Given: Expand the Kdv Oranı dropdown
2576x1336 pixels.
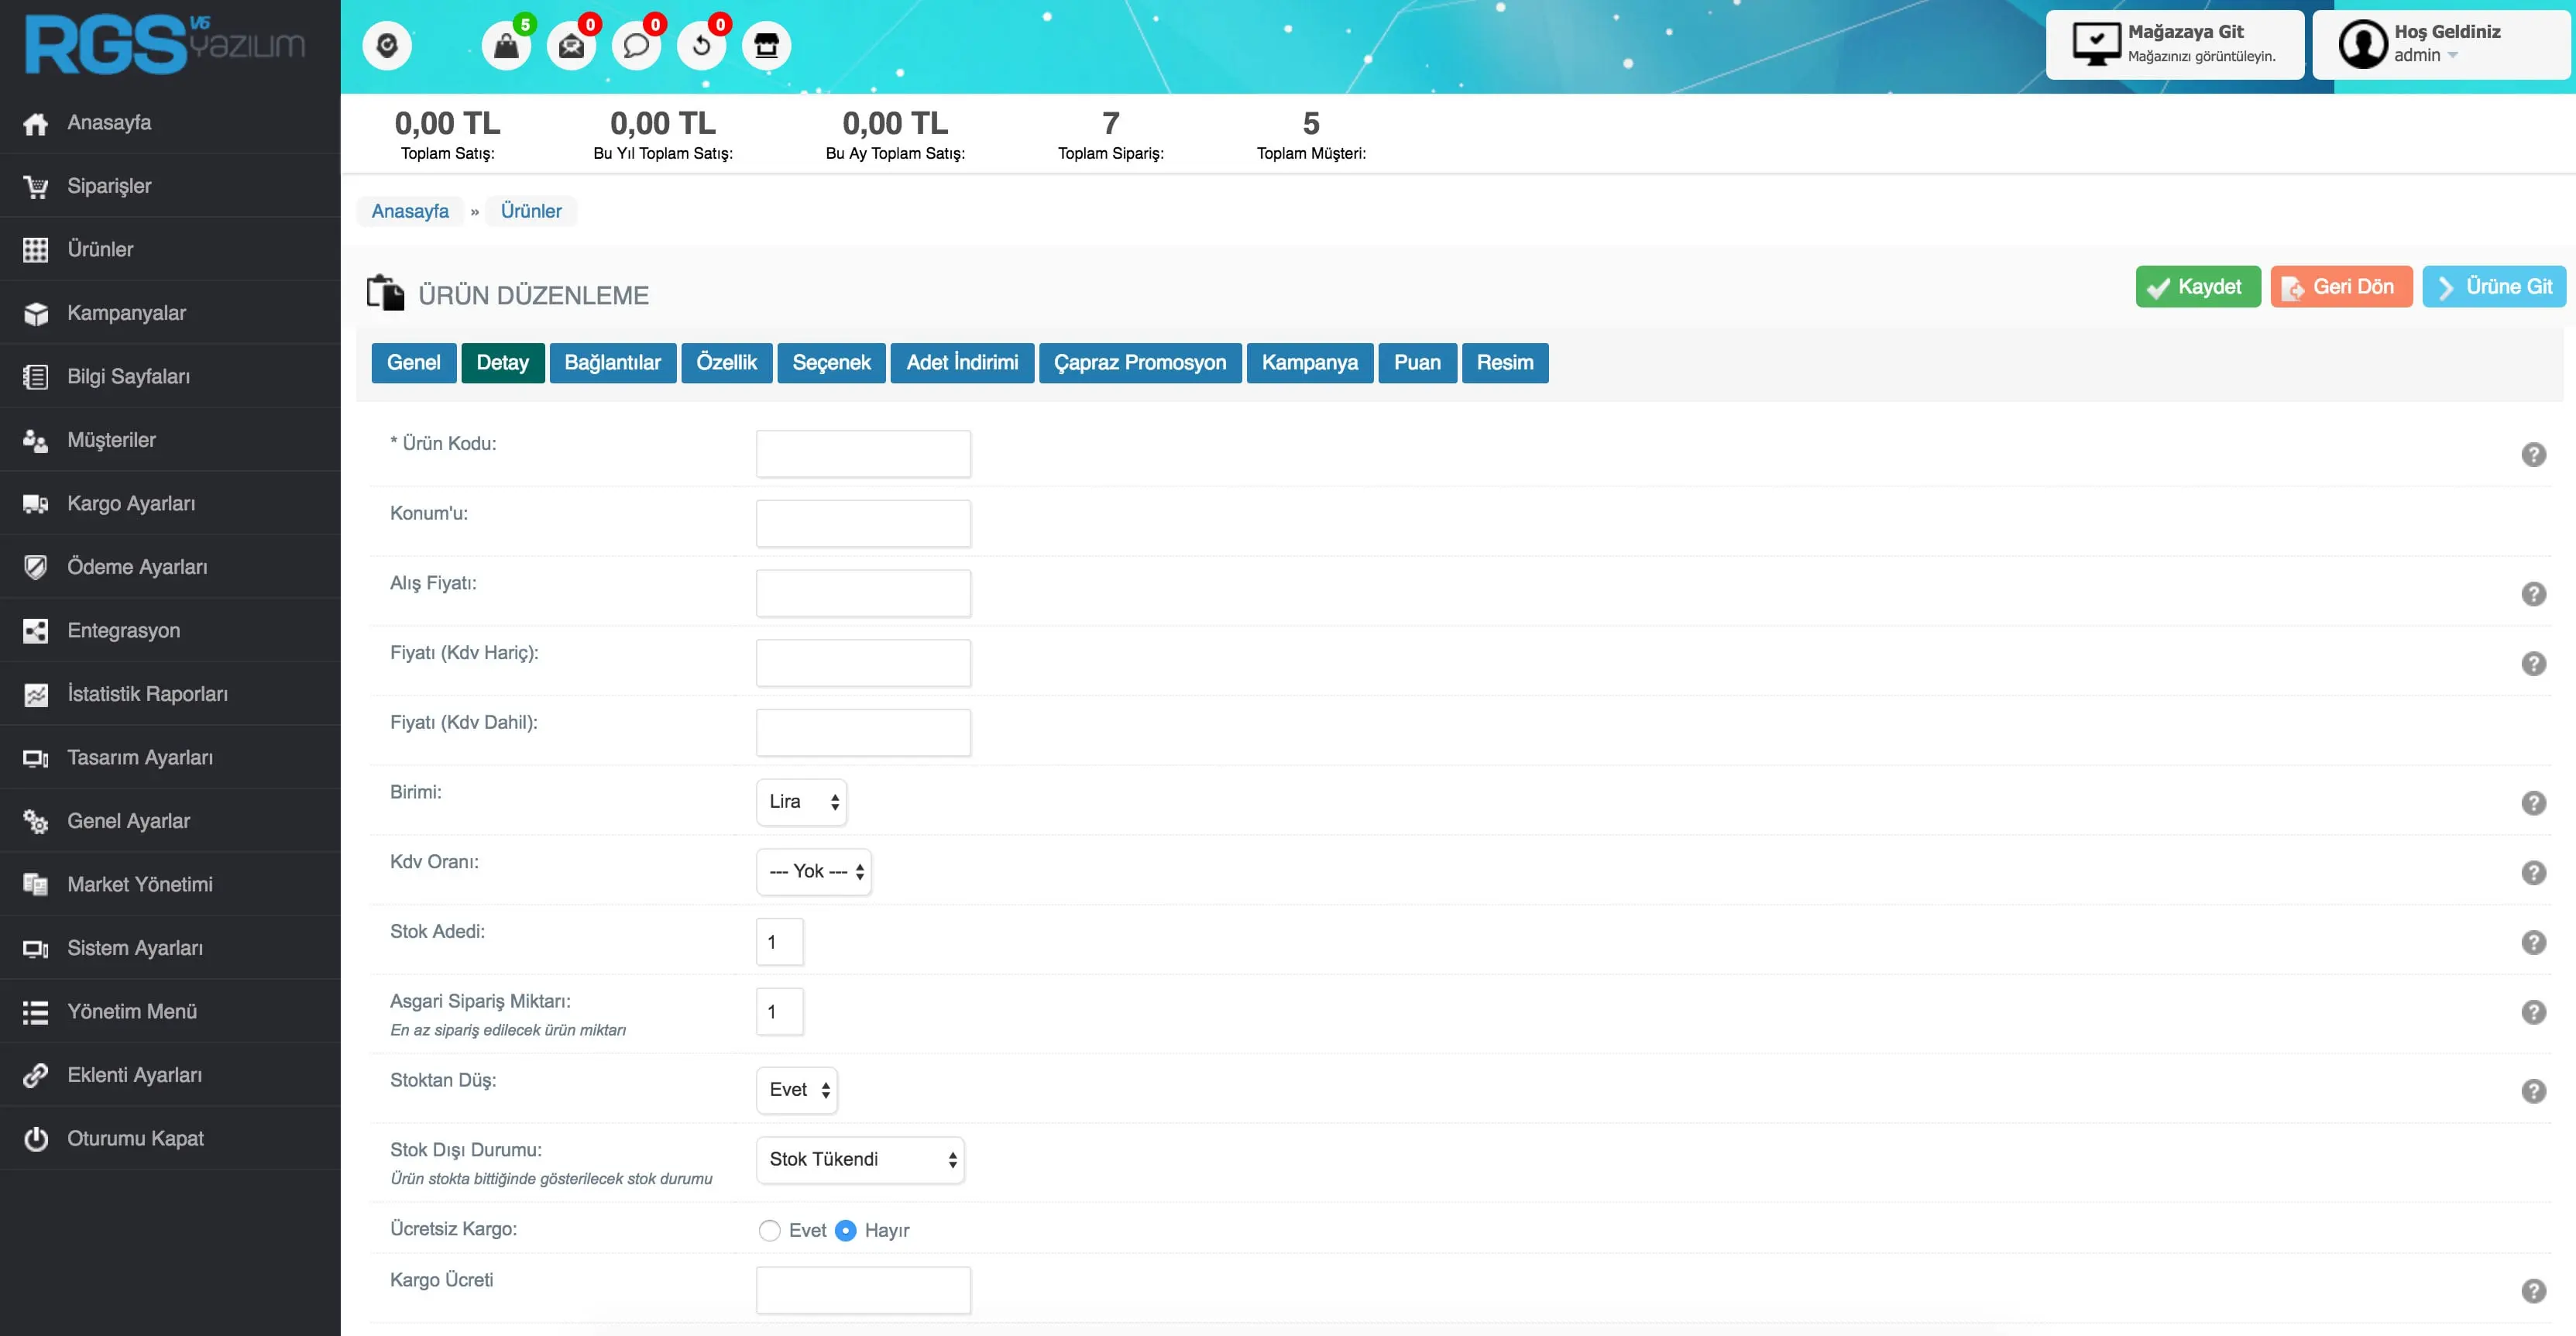Looking at the screenshot, I should pyautogui.click(x=814, y=872).
